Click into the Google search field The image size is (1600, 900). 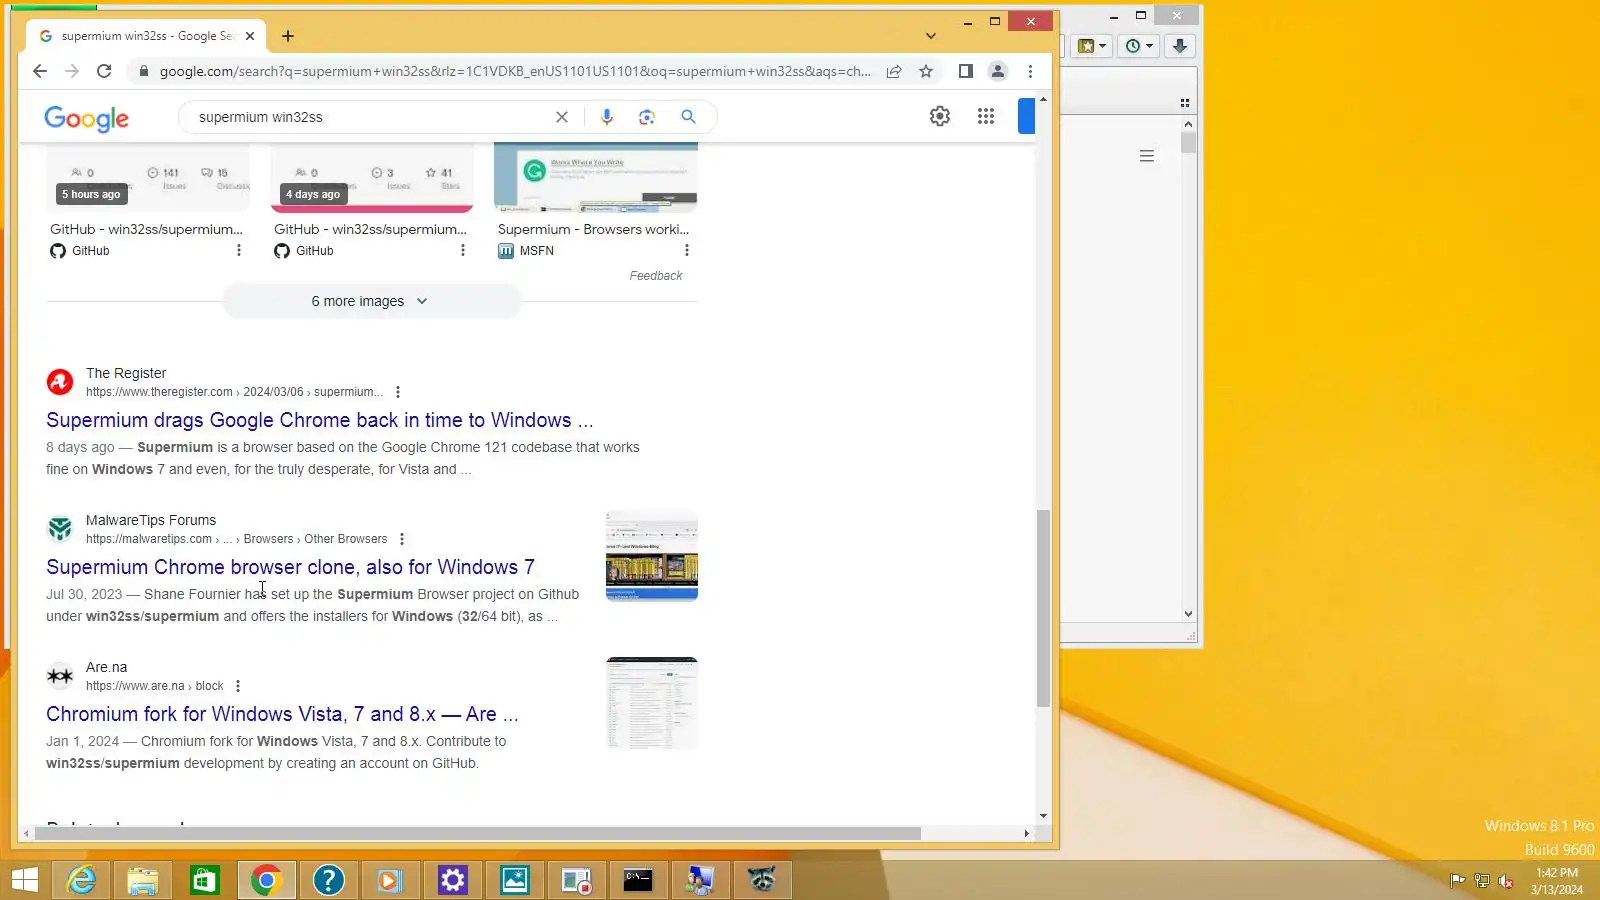point(370,117)
